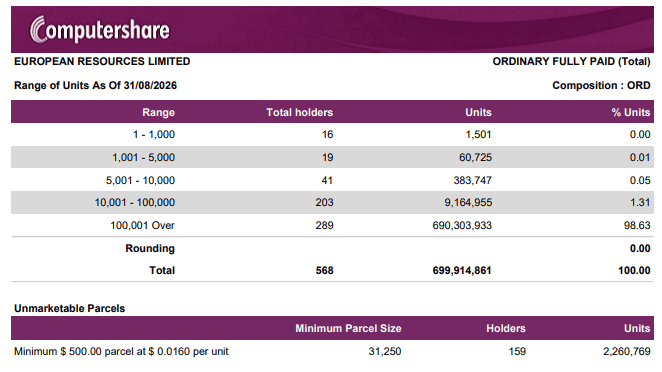Screen dimensions: 662x372
Task: Click the 5,001 - 10,000 range cell
Action: pos(140,180)
